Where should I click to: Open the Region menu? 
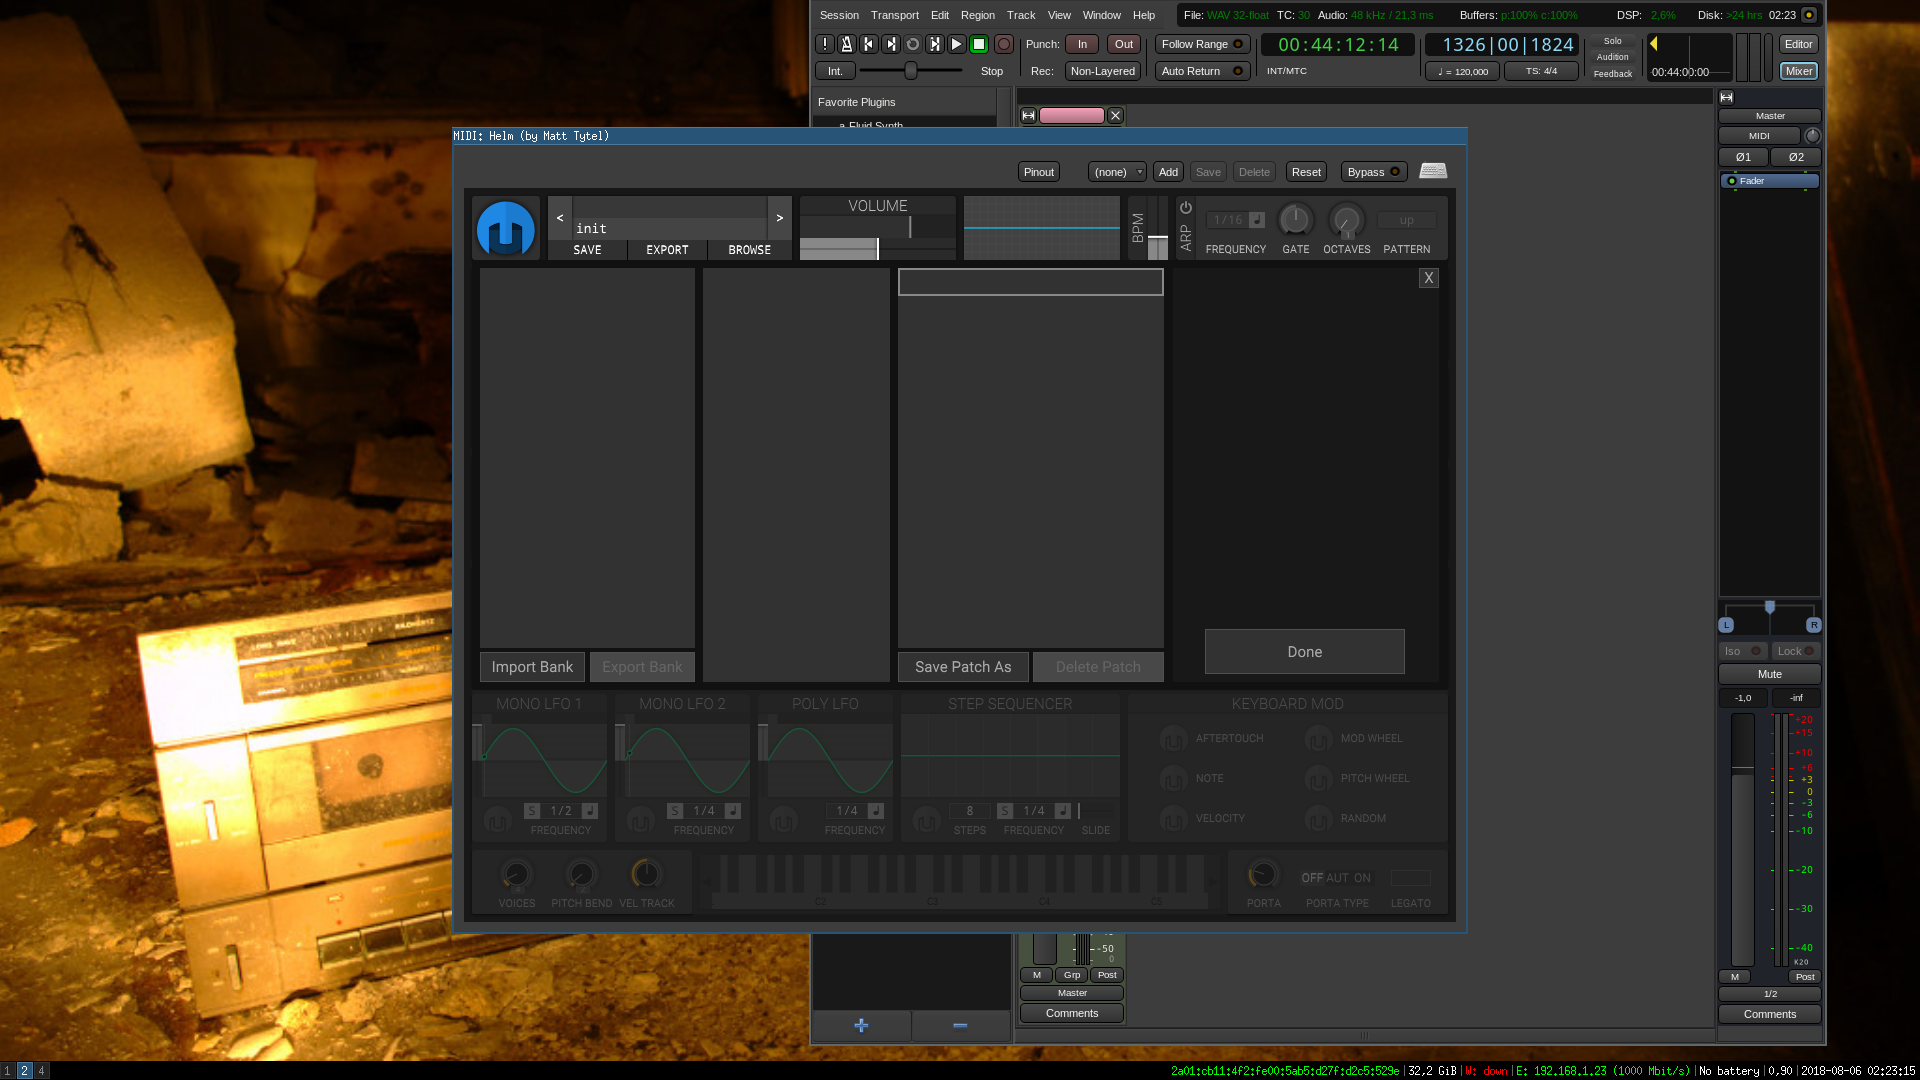(977, 15)
